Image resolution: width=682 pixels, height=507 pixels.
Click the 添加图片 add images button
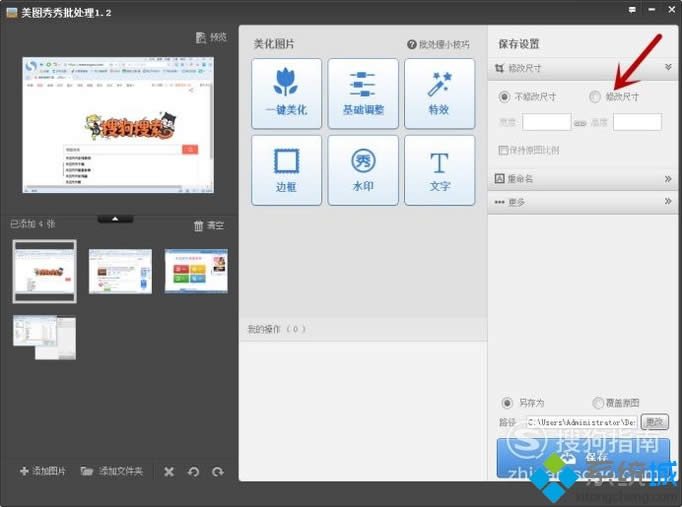click(x=42, y=471)
